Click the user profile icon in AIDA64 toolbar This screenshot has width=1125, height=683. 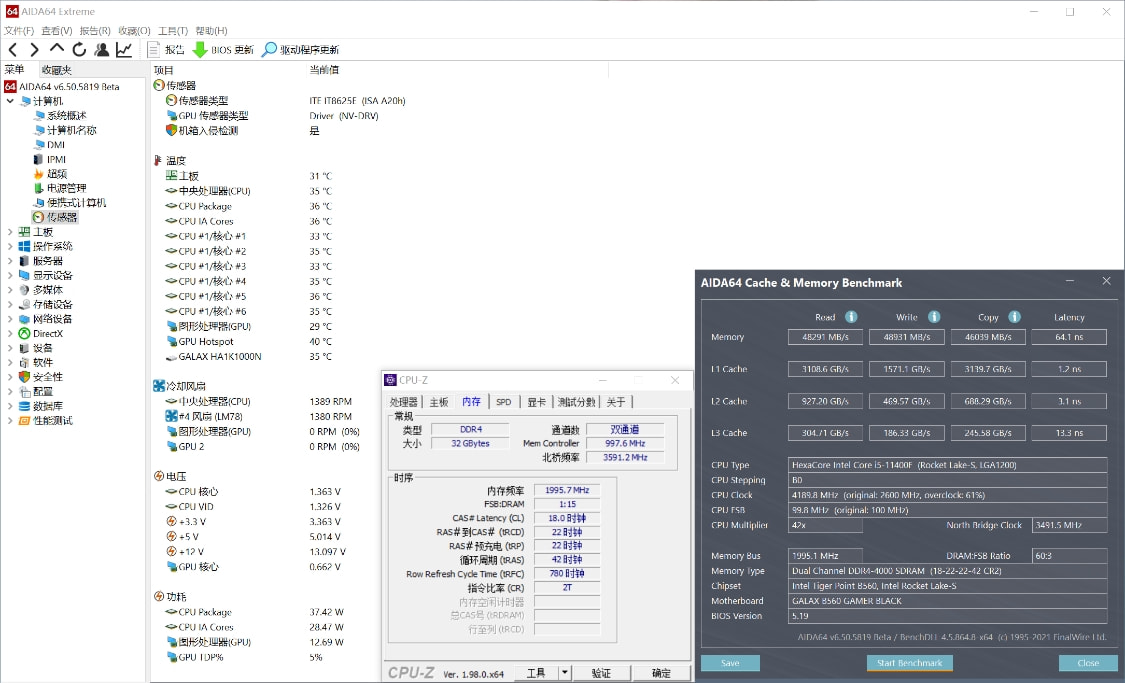[100, 49]
